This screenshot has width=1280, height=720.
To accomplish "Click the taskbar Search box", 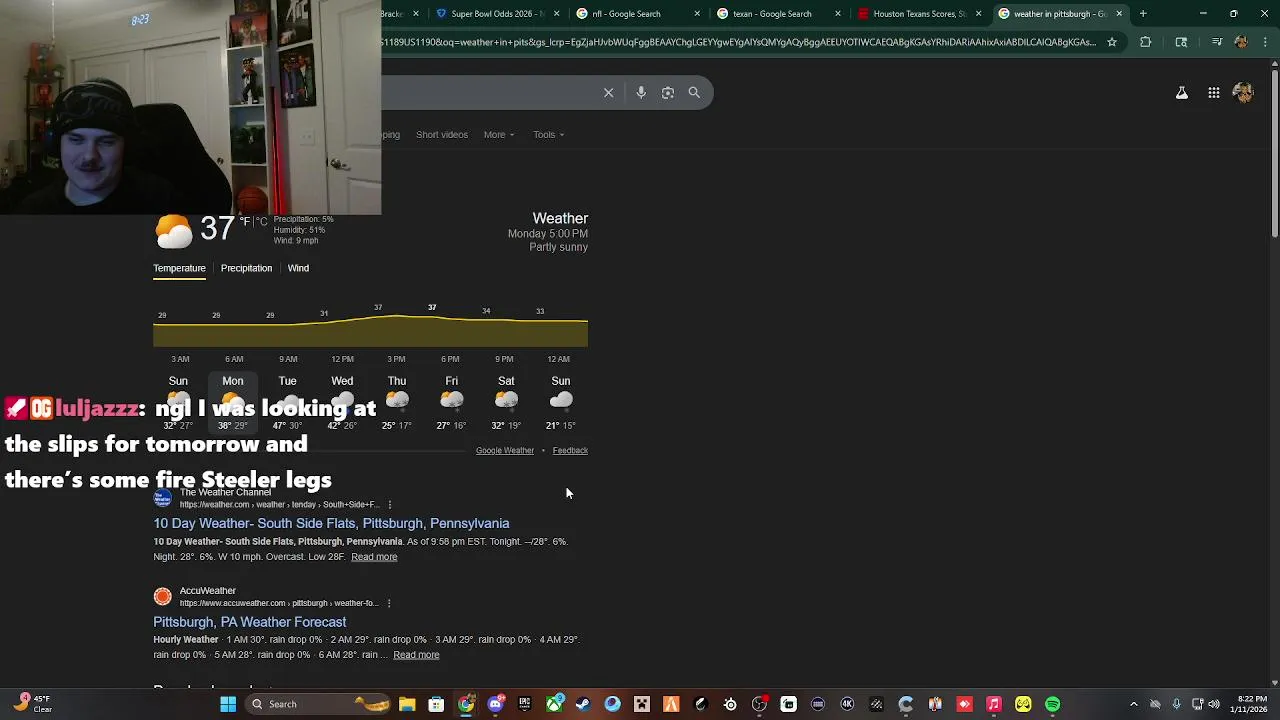I will (x=317, y=704).
